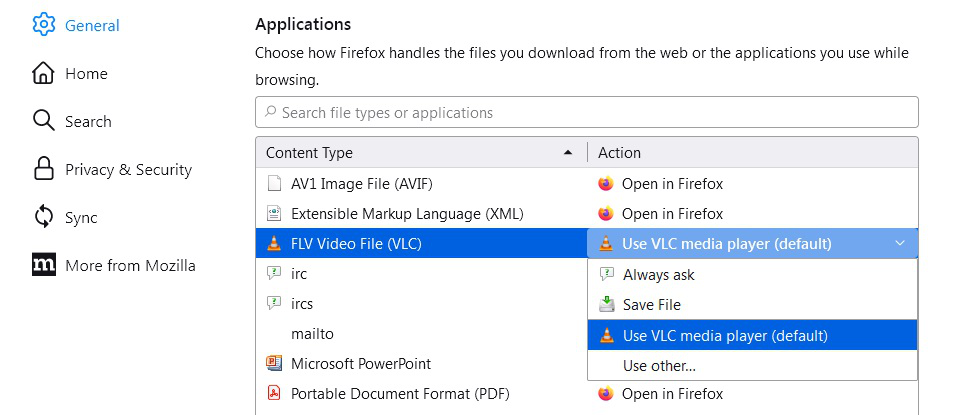Select the mailto content type row
The image size is (967, 415).
pyautogui.click(x=421, y=334)
